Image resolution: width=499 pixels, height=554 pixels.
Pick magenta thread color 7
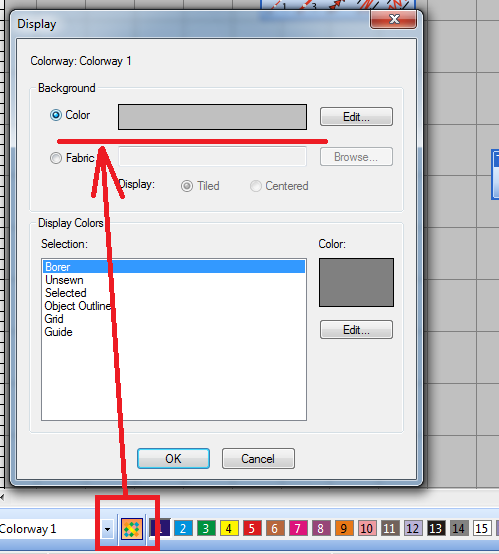tap(298, 529)
